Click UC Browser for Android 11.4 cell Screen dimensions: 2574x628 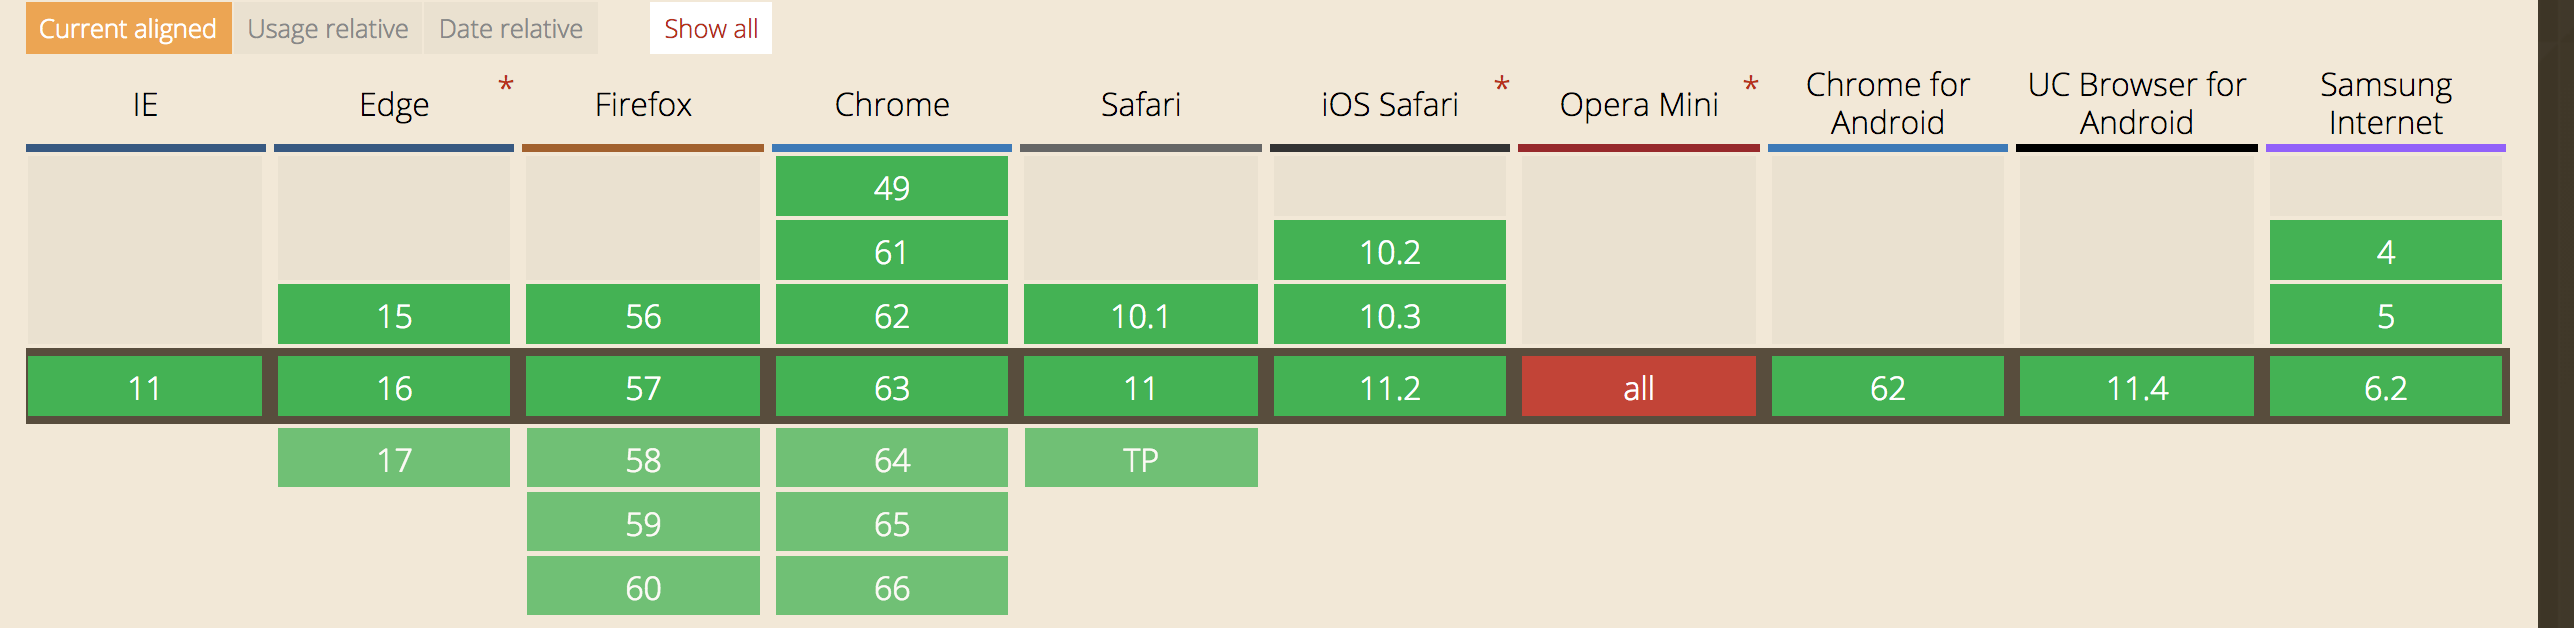pyautogui.click(x=2137, y=387)
